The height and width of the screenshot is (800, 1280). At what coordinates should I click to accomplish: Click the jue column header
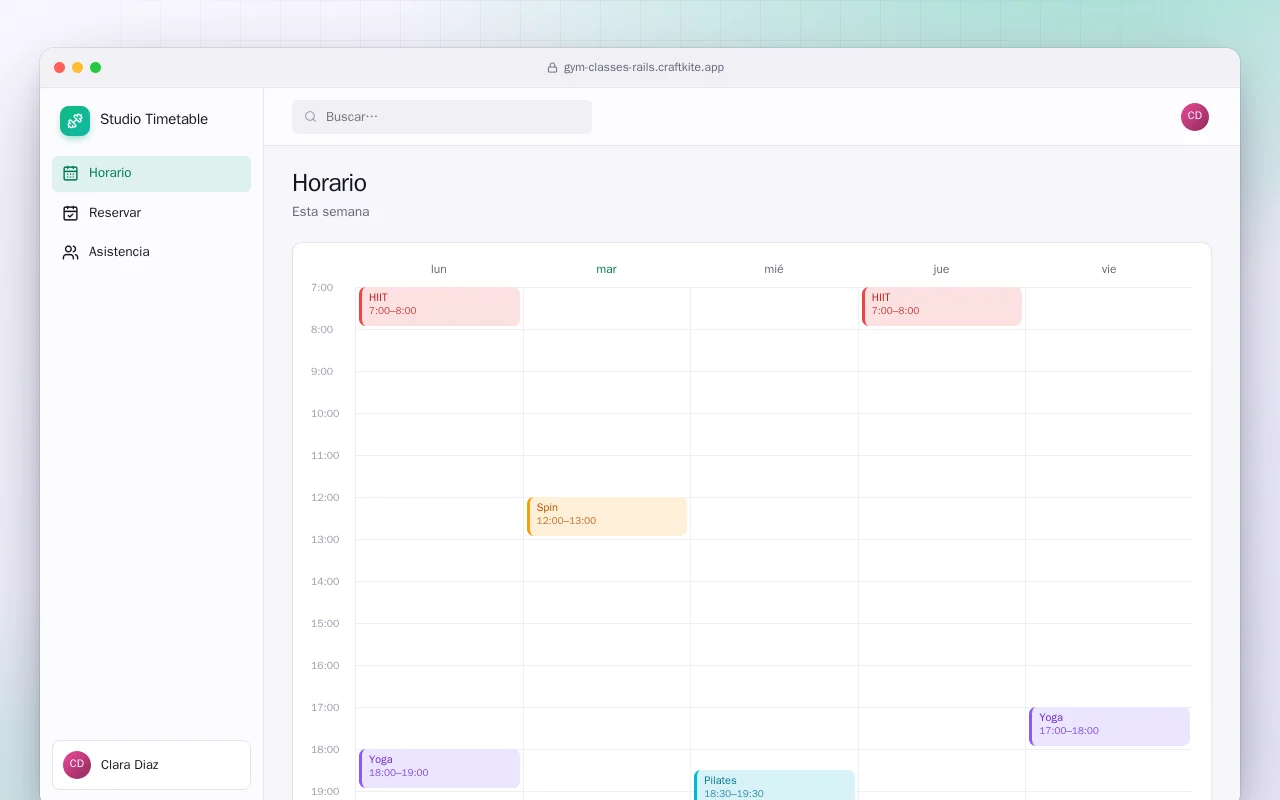[x=941, y=269]
